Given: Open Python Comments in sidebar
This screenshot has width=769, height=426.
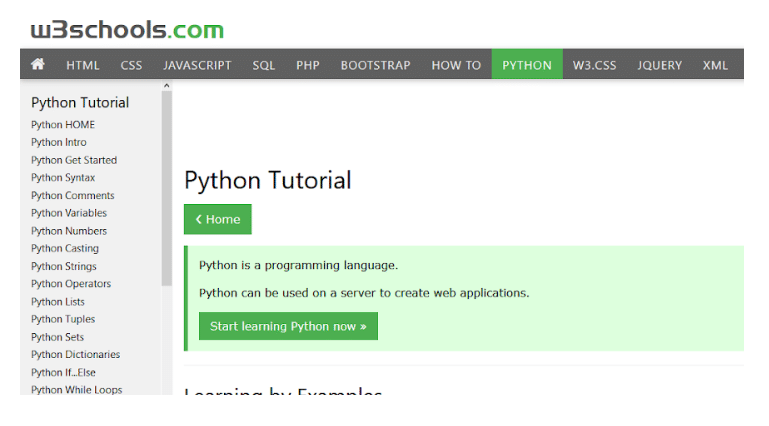Looking at the screenshot, I should pos(73,195).
